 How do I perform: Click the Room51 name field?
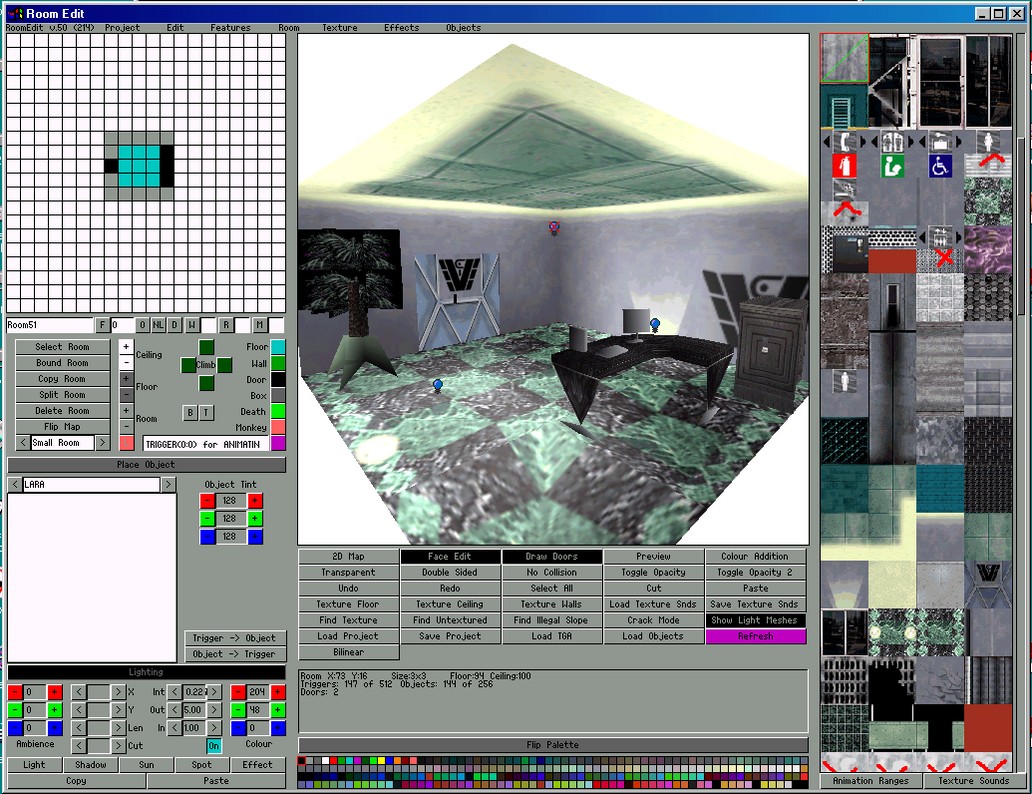pyautogui.click(x=49, y=325)
